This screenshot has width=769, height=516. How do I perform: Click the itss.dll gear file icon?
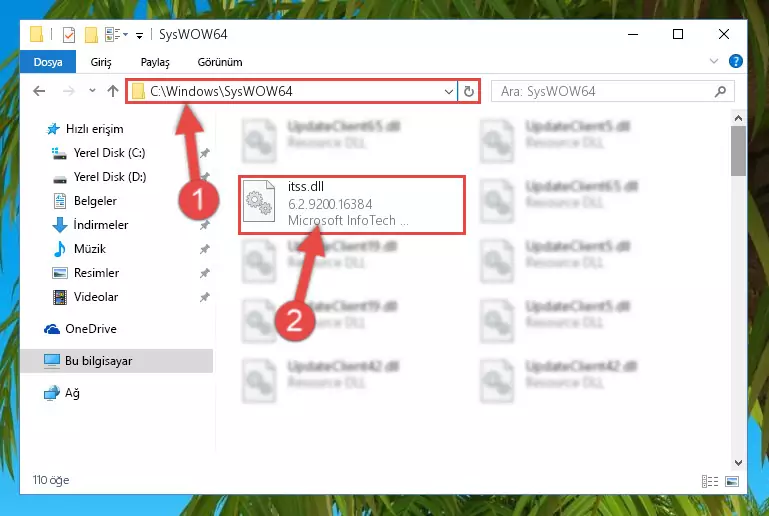click(x=259, y=202)
